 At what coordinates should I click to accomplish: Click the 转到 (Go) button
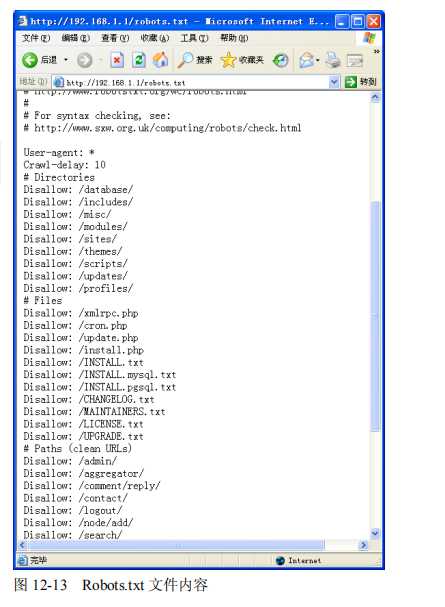tap(361, 82)
